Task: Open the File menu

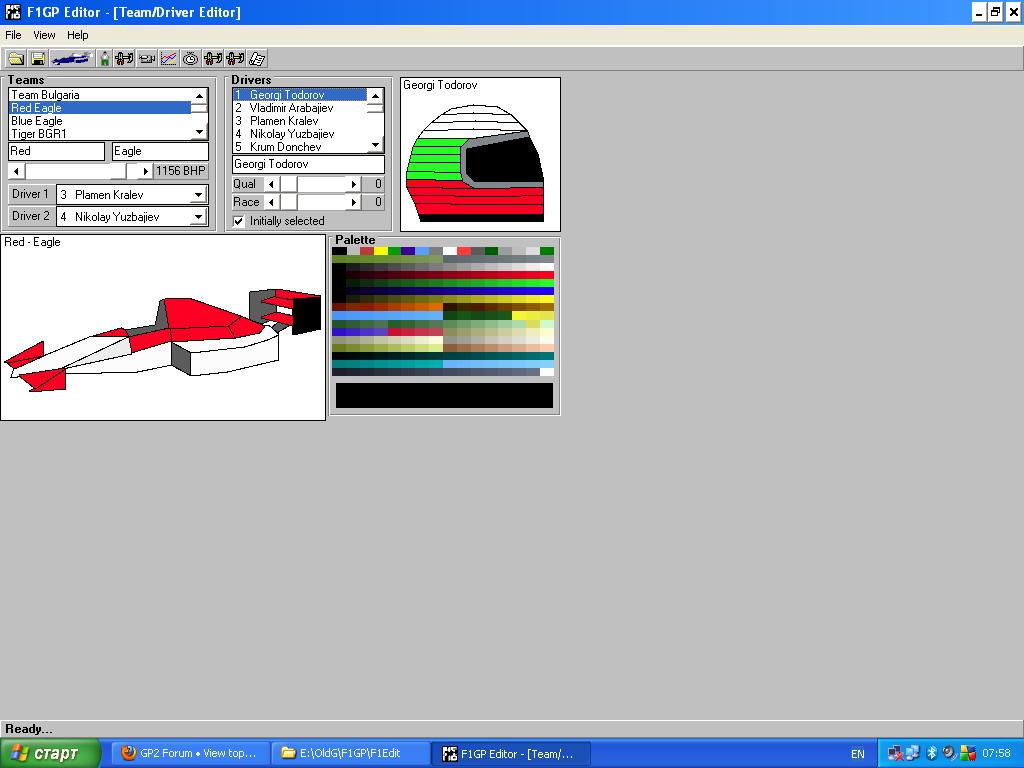Action: coord(13,35)
